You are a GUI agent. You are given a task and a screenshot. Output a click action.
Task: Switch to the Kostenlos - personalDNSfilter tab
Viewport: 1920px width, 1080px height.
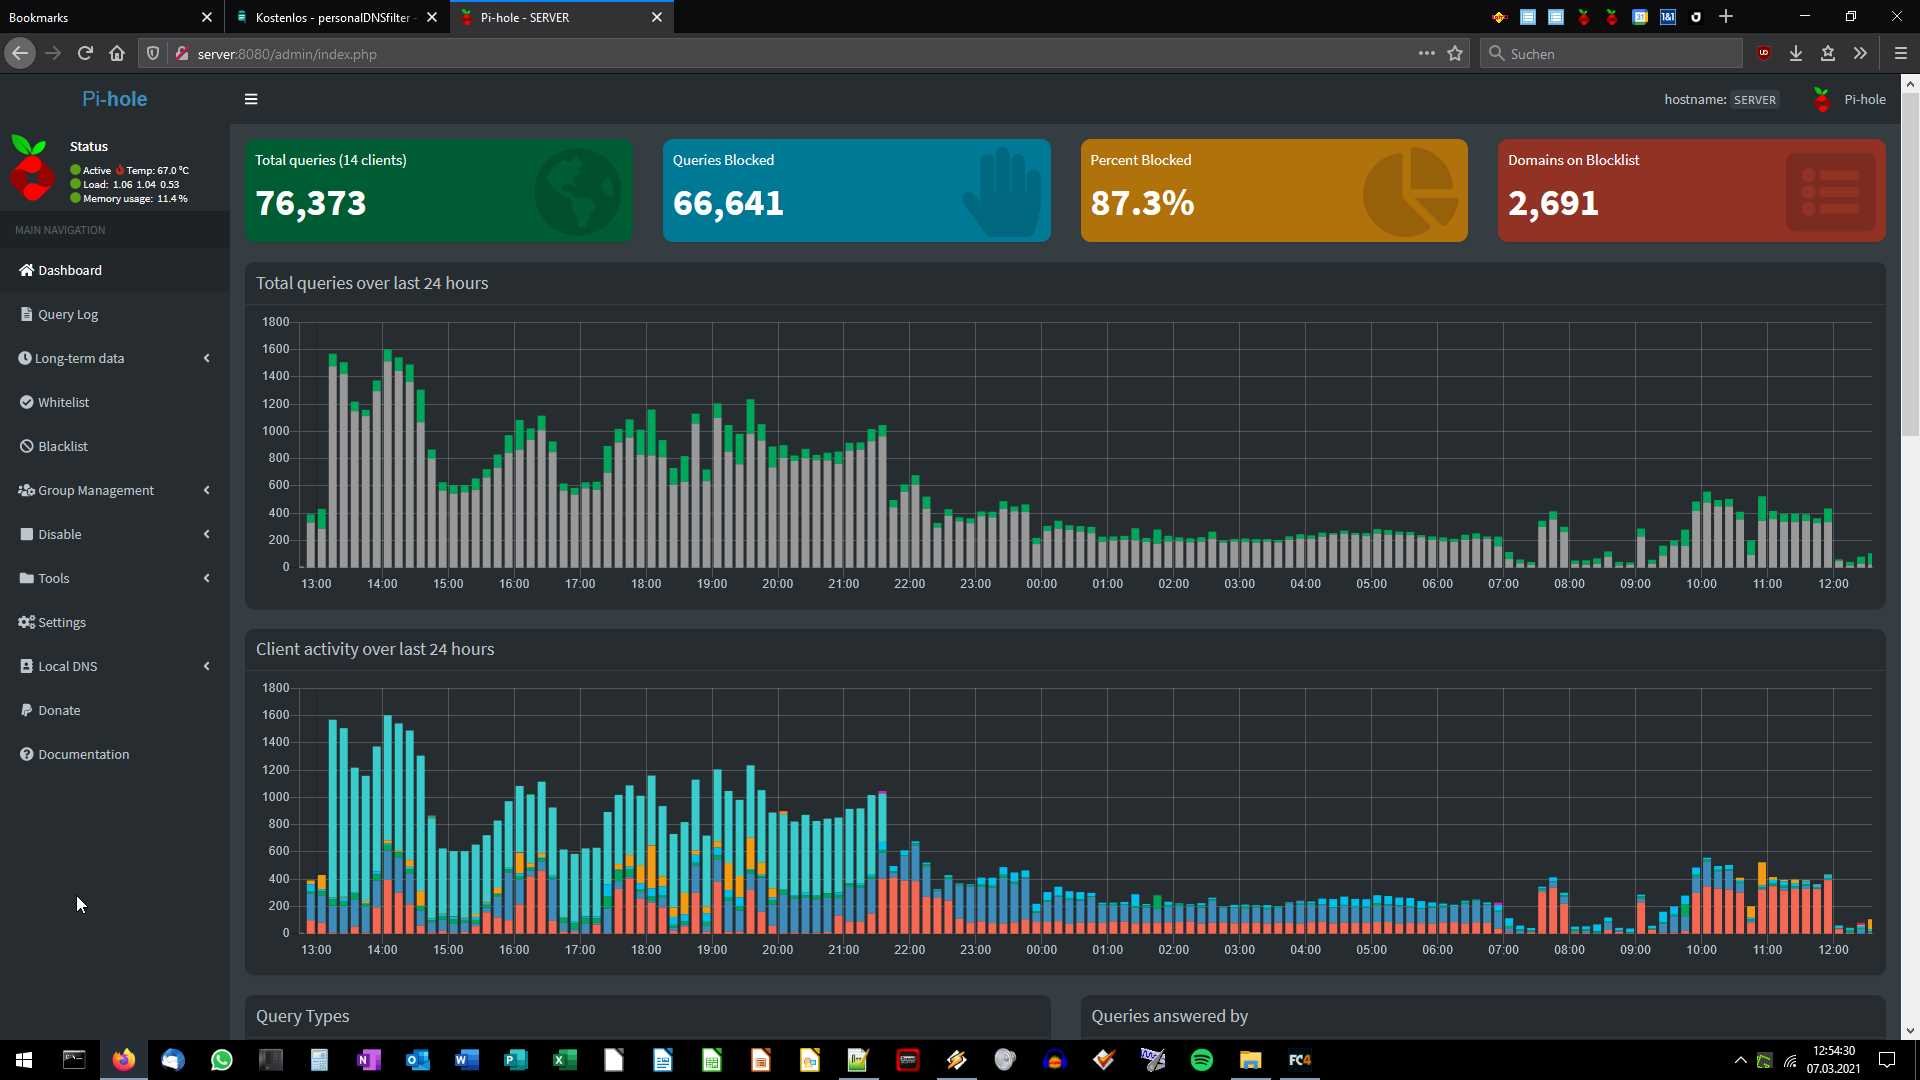336,17
